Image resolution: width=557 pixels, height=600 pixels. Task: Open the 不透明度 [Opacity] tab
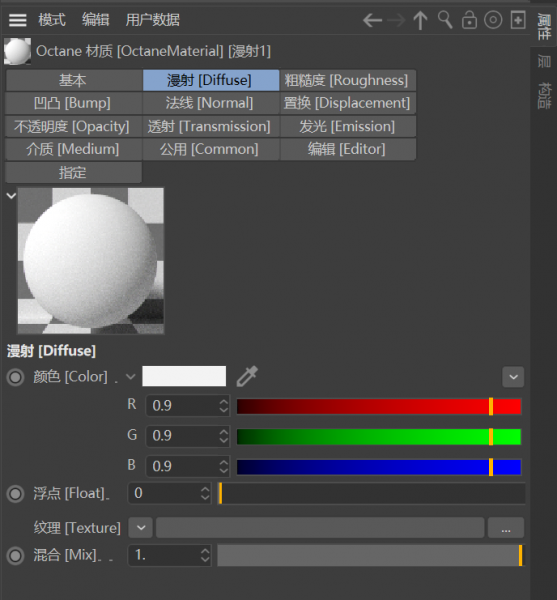coord(73,126)
